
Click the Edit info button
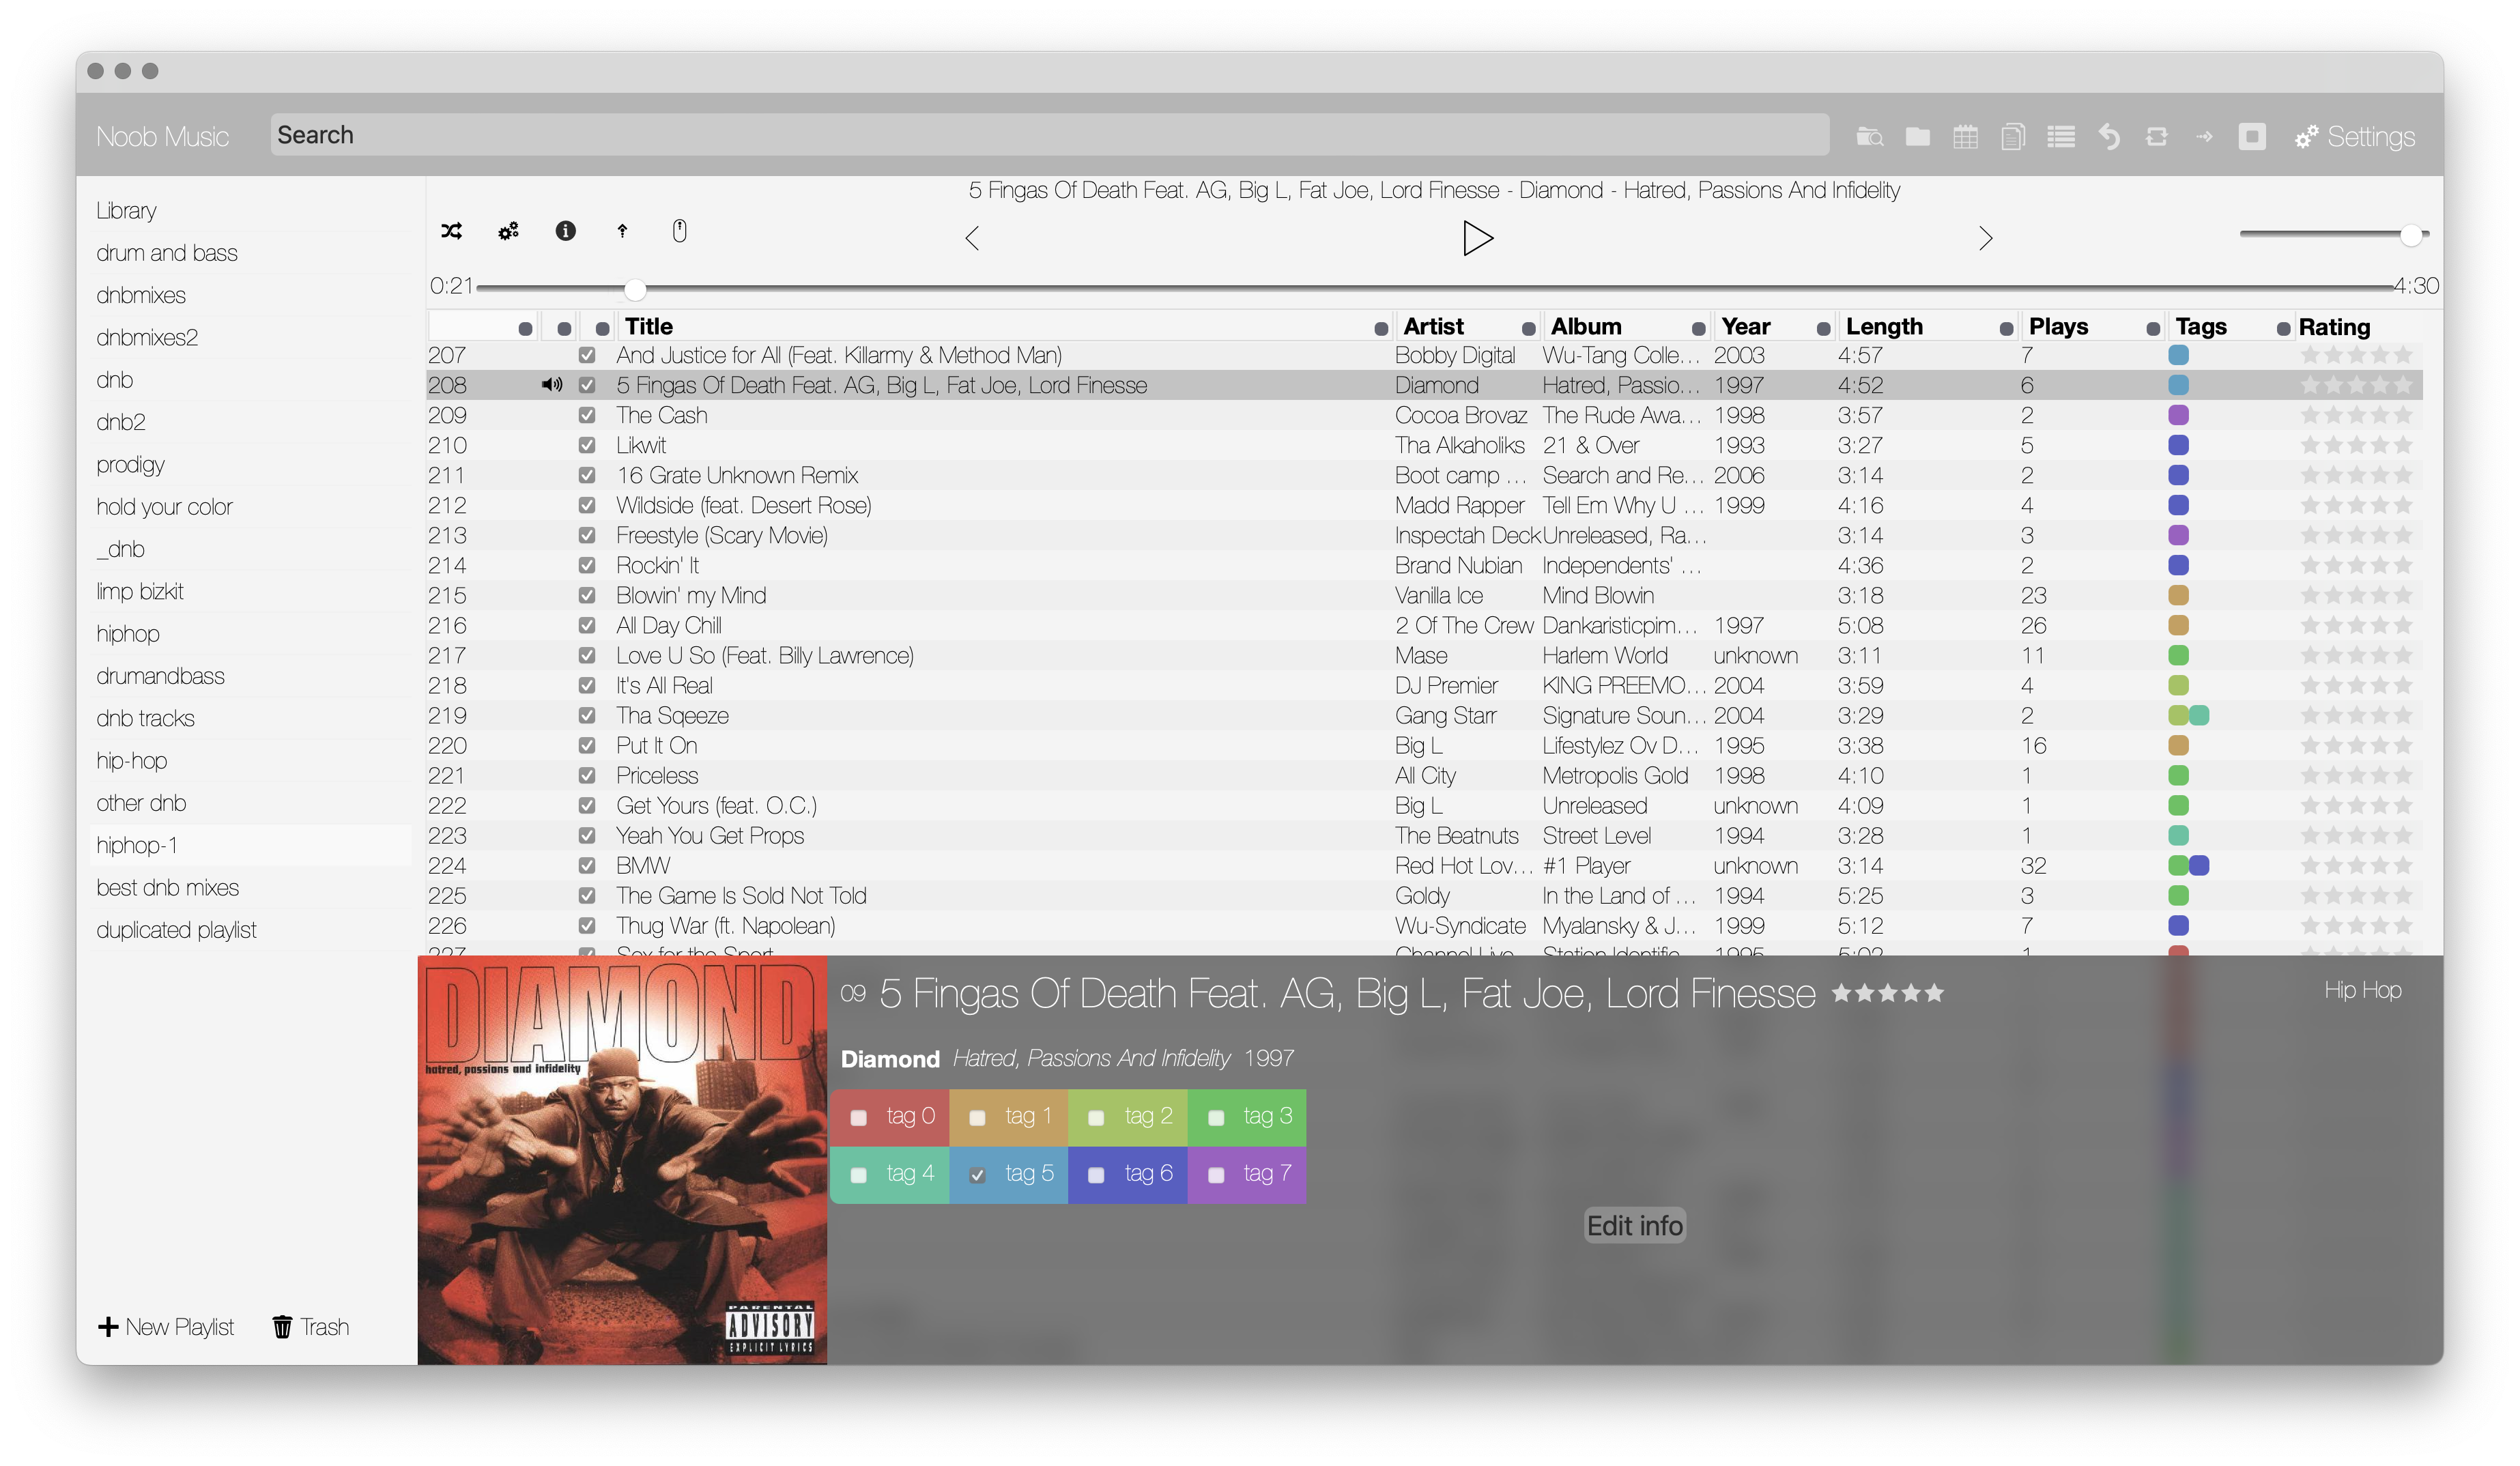(1634, 1225)
